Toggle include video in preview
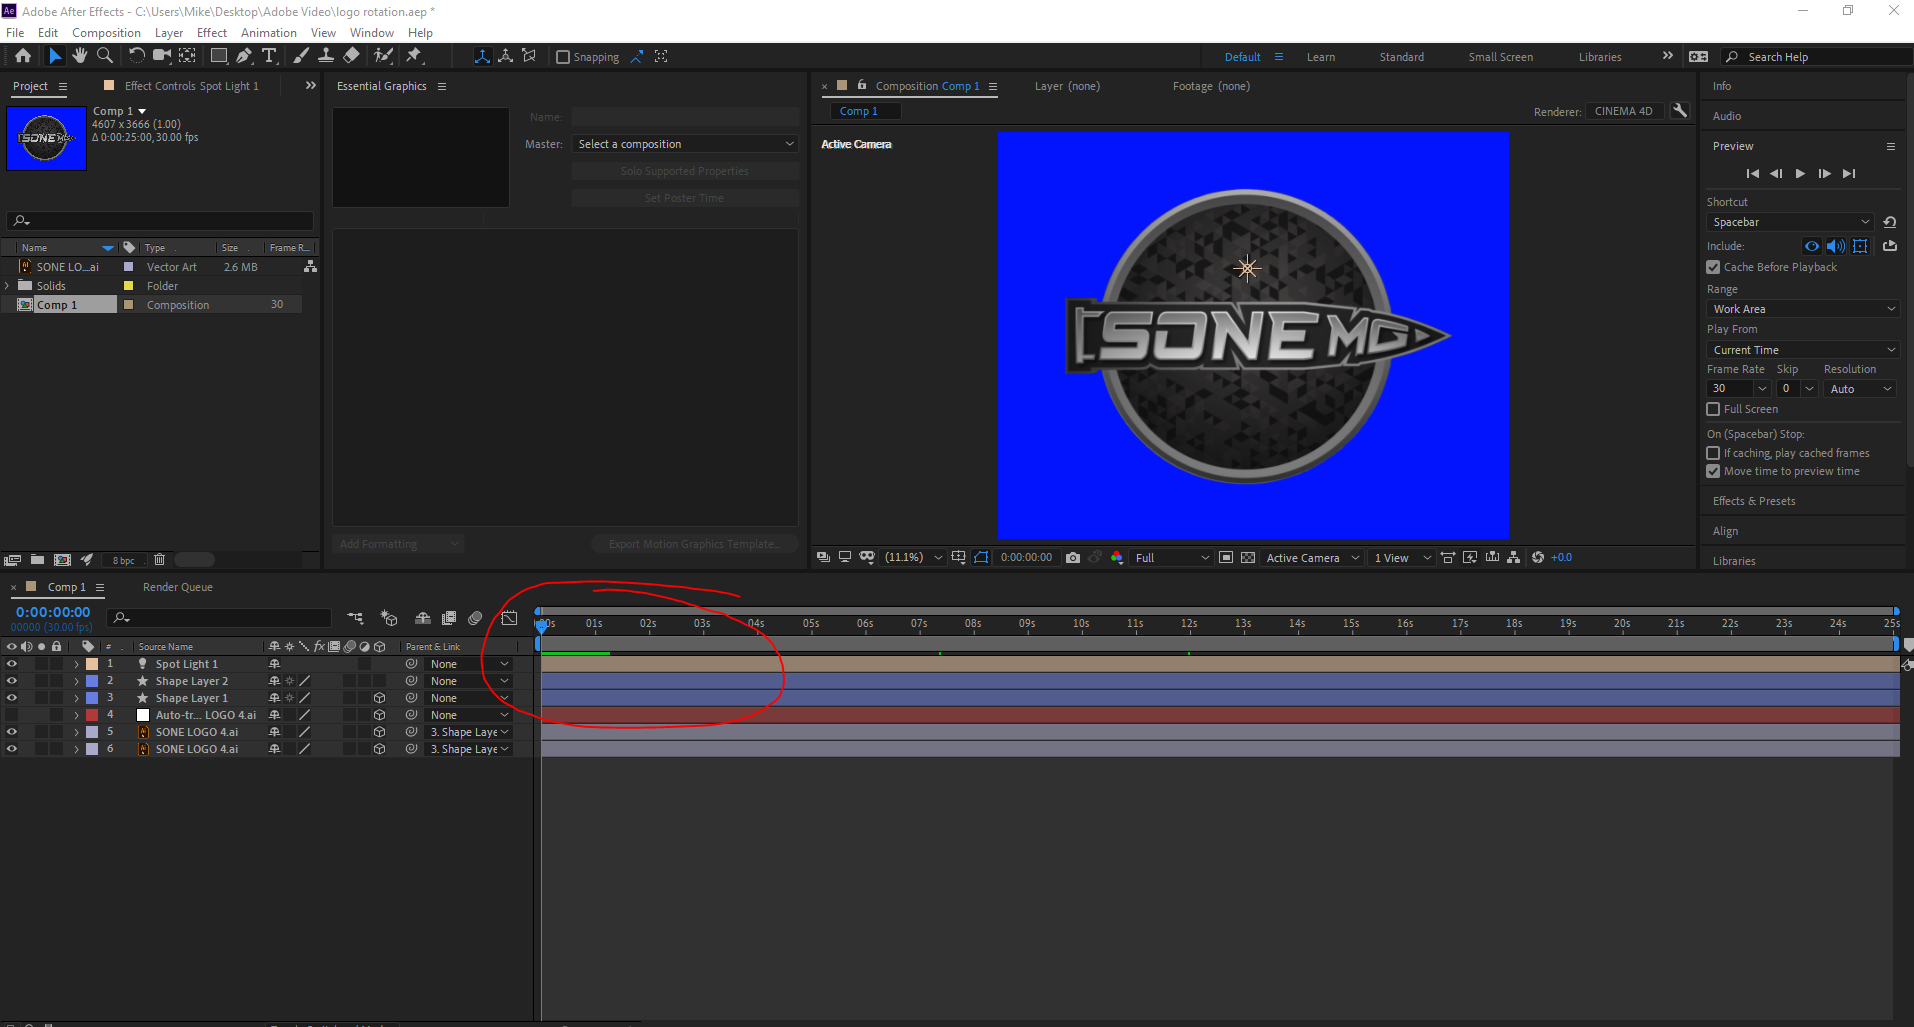The height and width of the screenshot is (1027, 1914). (1812, 246)
